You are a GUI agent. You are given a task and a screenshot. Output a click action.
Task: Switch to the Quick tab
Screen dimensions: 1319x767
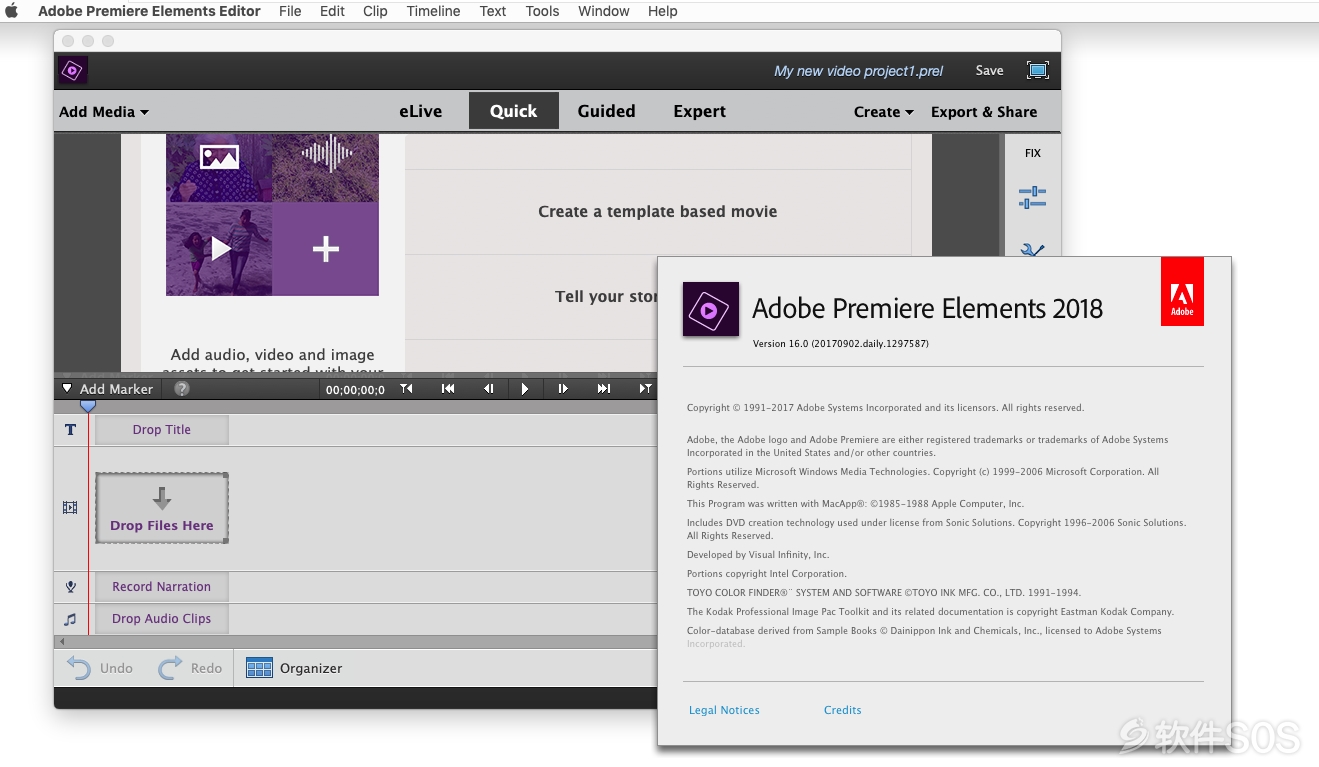coord(513,111)
